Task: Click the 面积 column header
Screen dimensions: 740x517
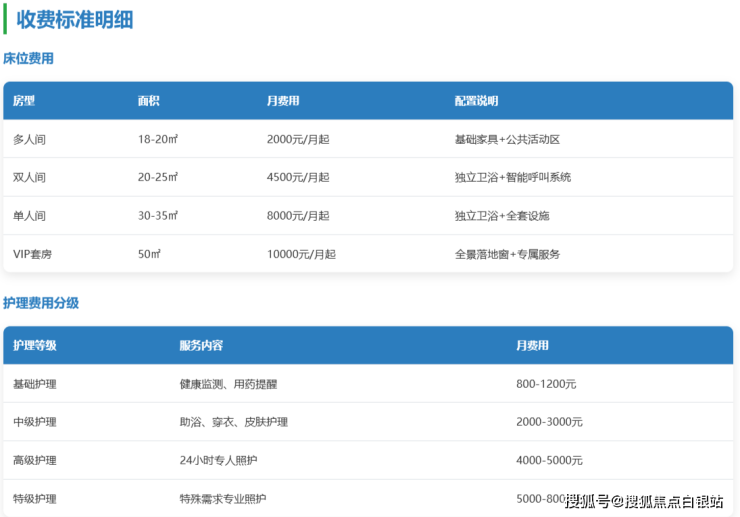Action: [x=149, y=101]
